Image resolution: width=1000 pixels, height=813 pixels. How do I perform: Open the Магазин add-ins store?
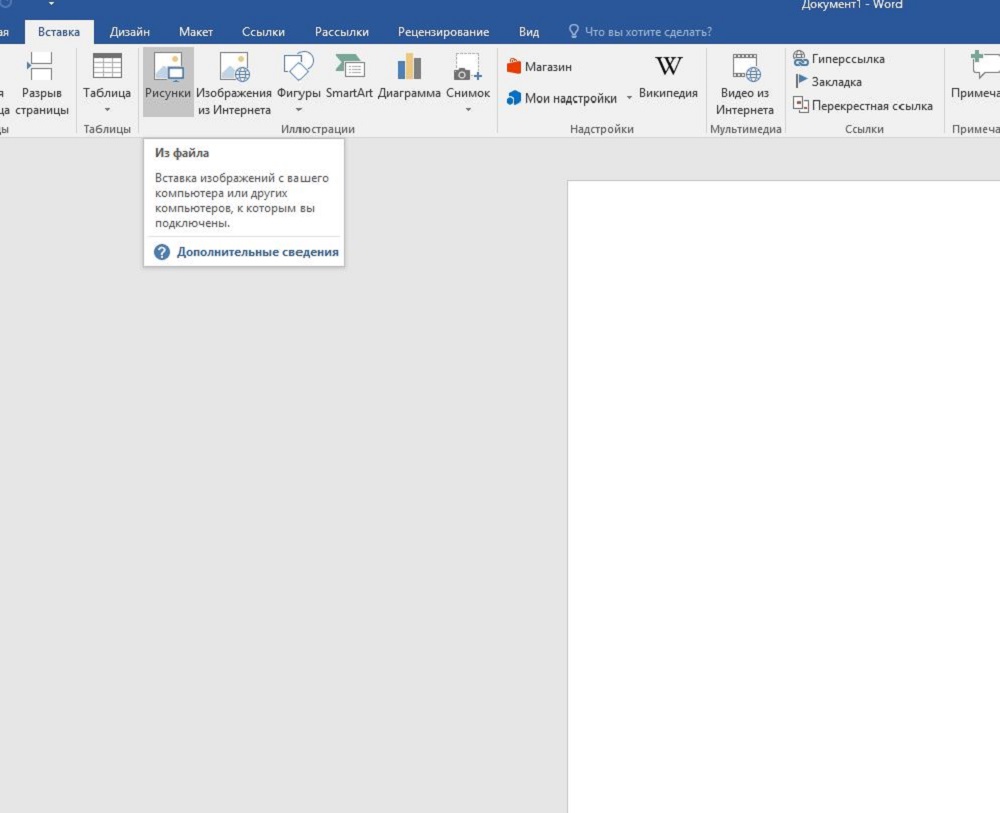pos(539,67)
